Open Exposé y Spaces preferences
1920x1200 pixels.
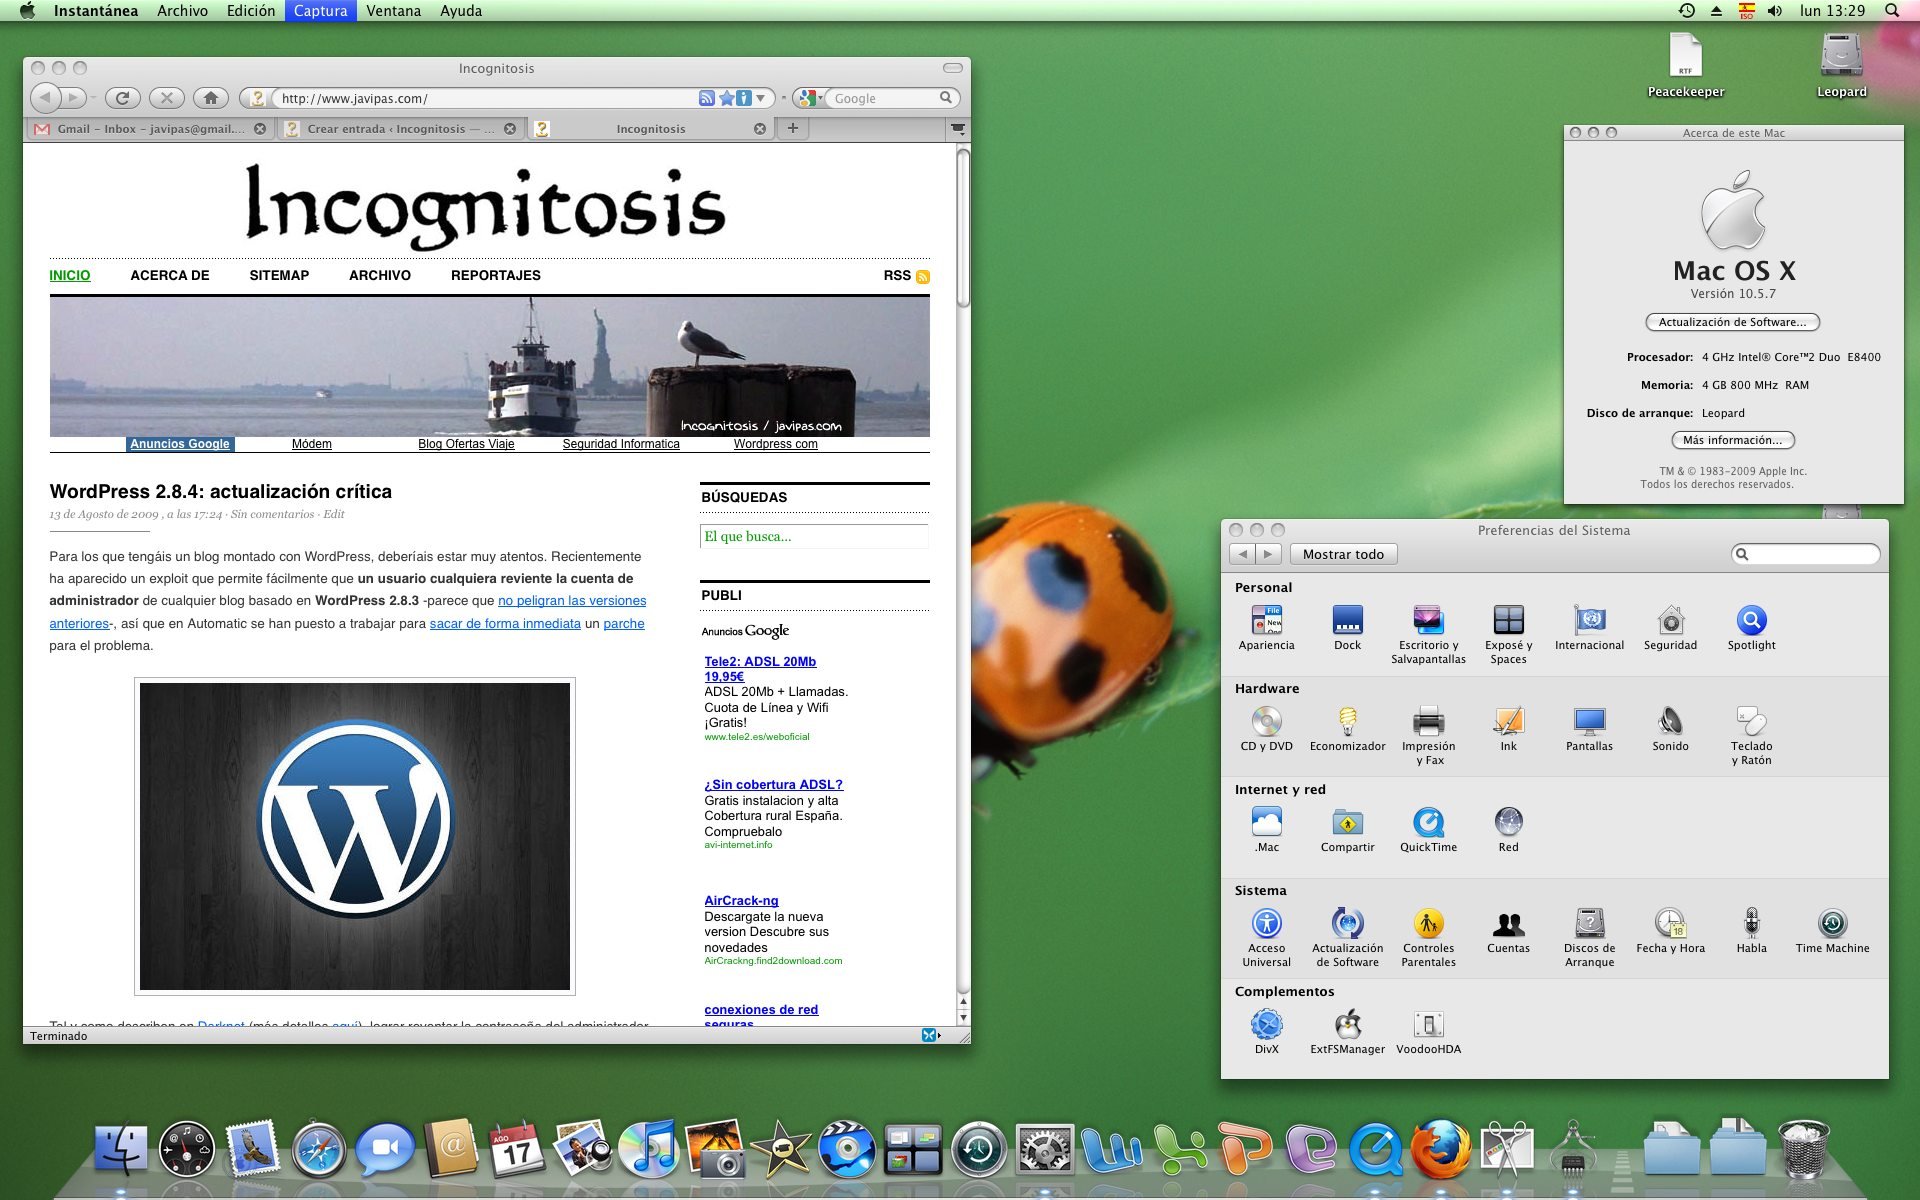1508,621
